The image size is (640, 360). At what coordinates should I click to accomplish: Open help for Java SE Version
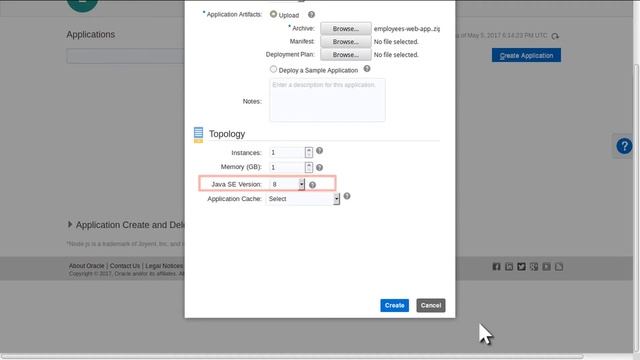coord(312,185)
